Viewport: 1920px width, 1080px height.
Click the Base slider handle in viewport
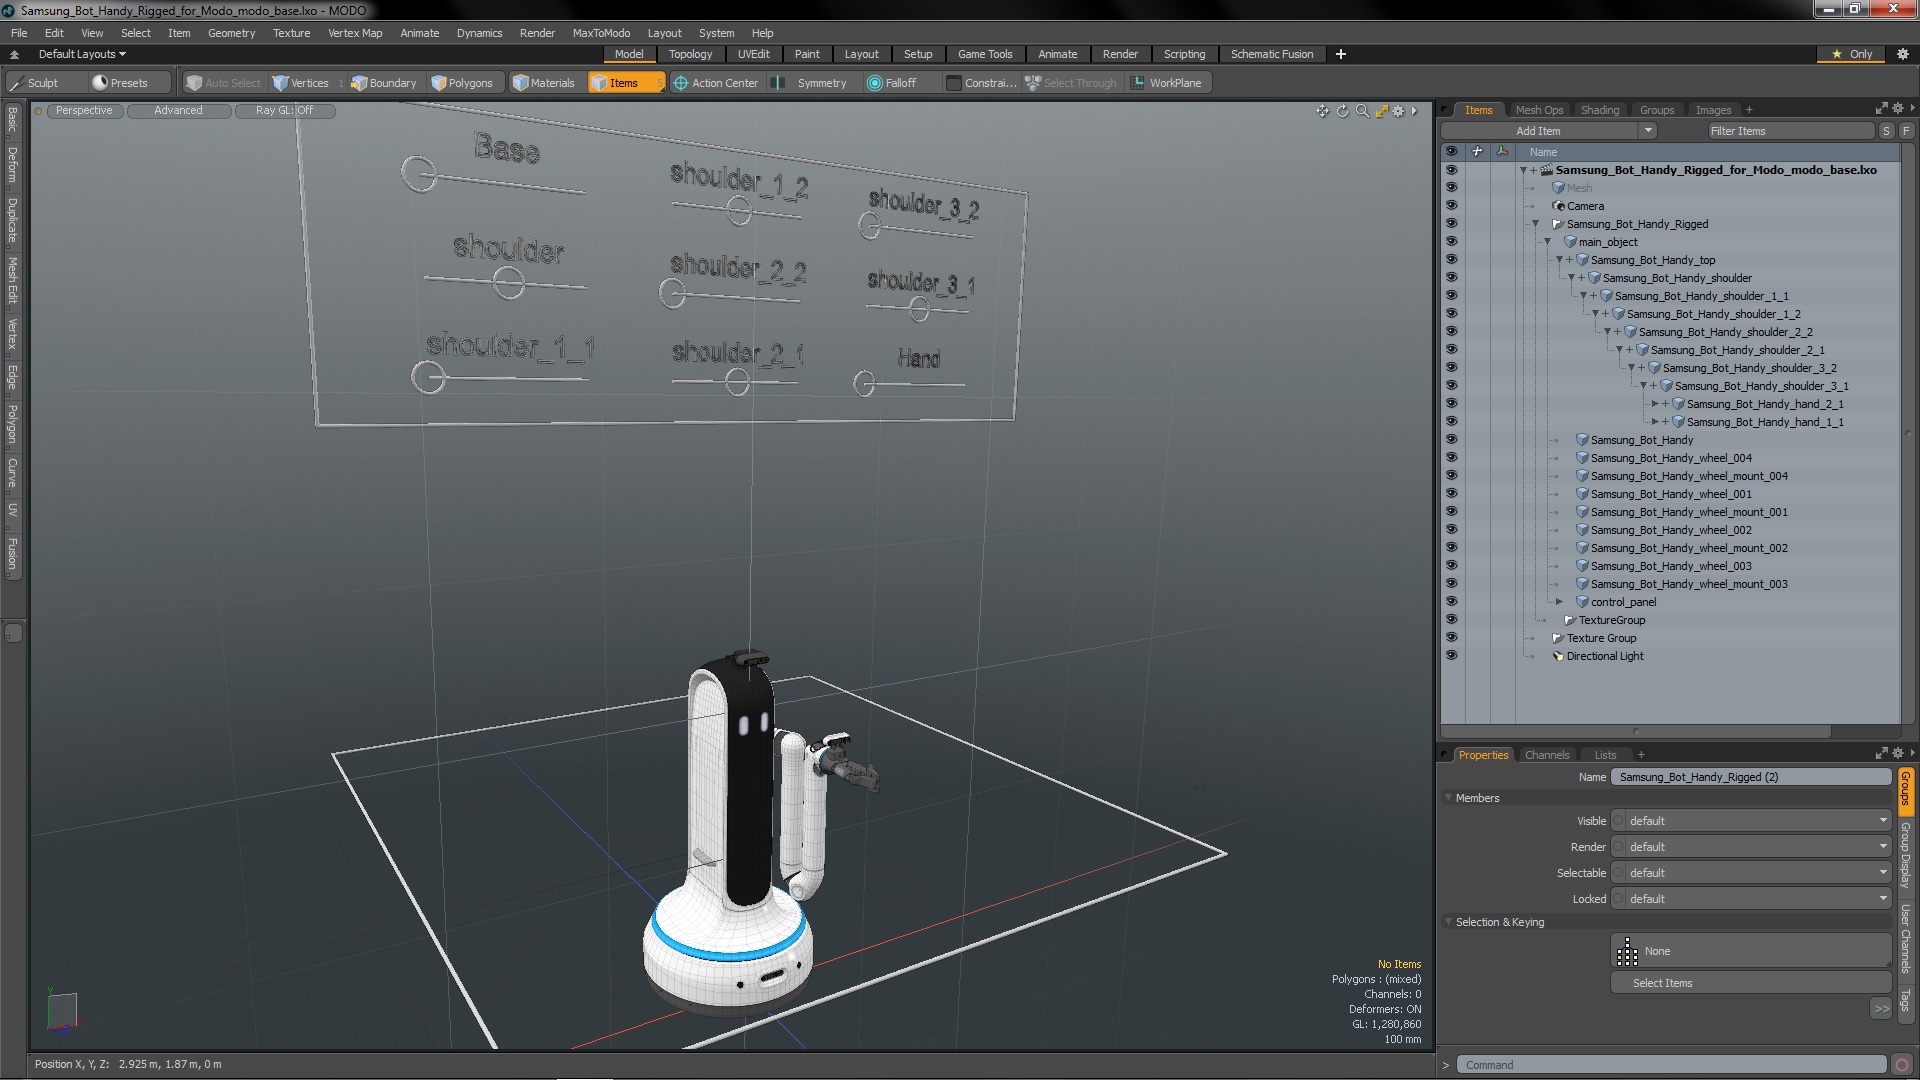[x=419, y=174]
